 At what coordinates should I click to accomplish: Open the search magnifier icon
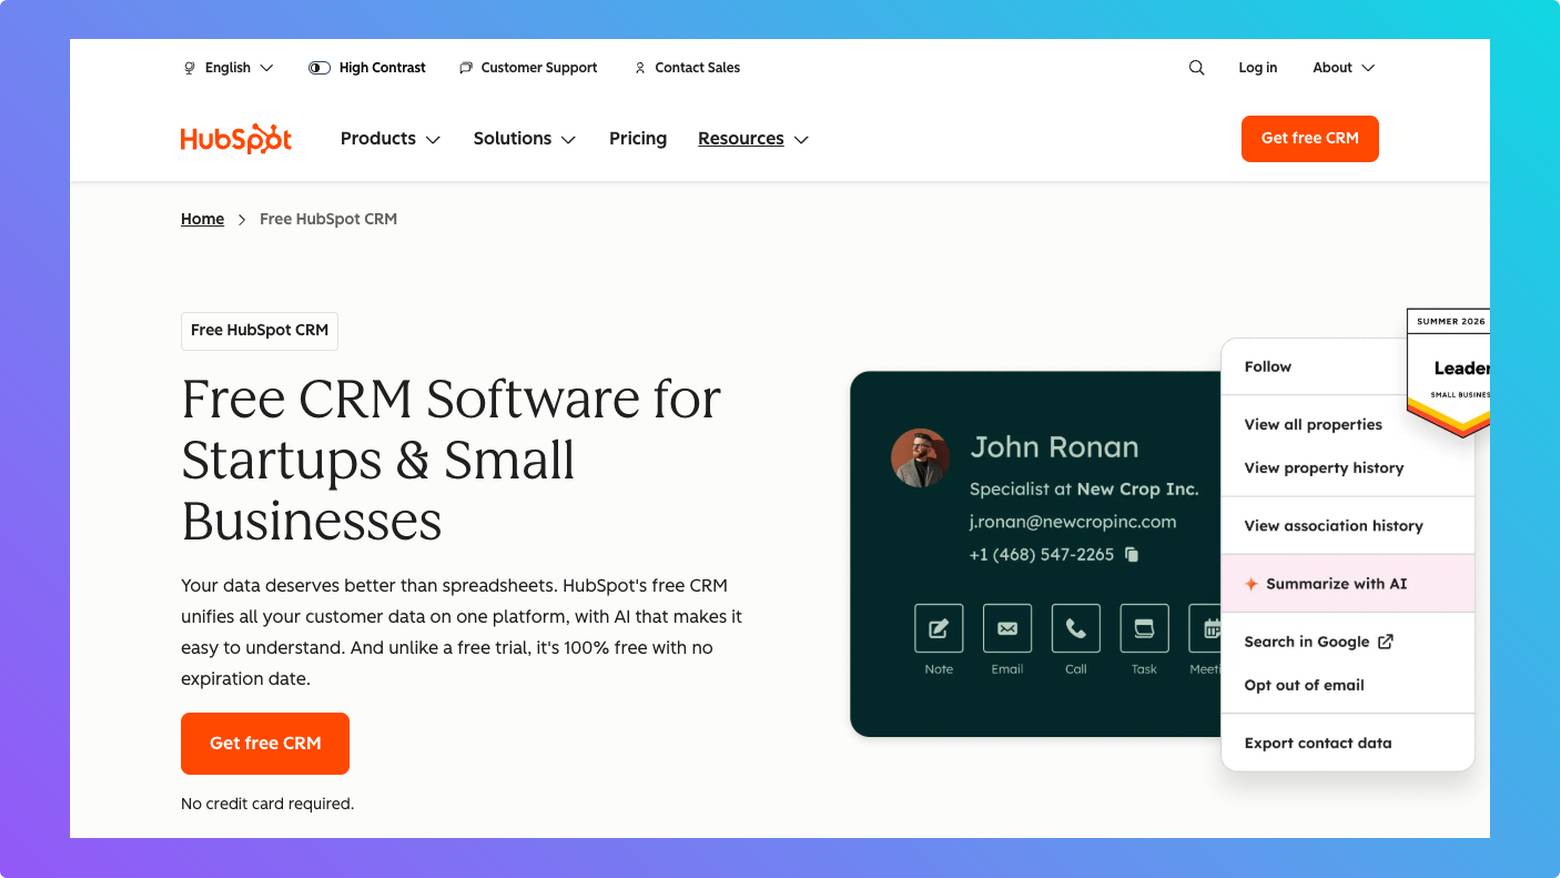point(1196,68)
